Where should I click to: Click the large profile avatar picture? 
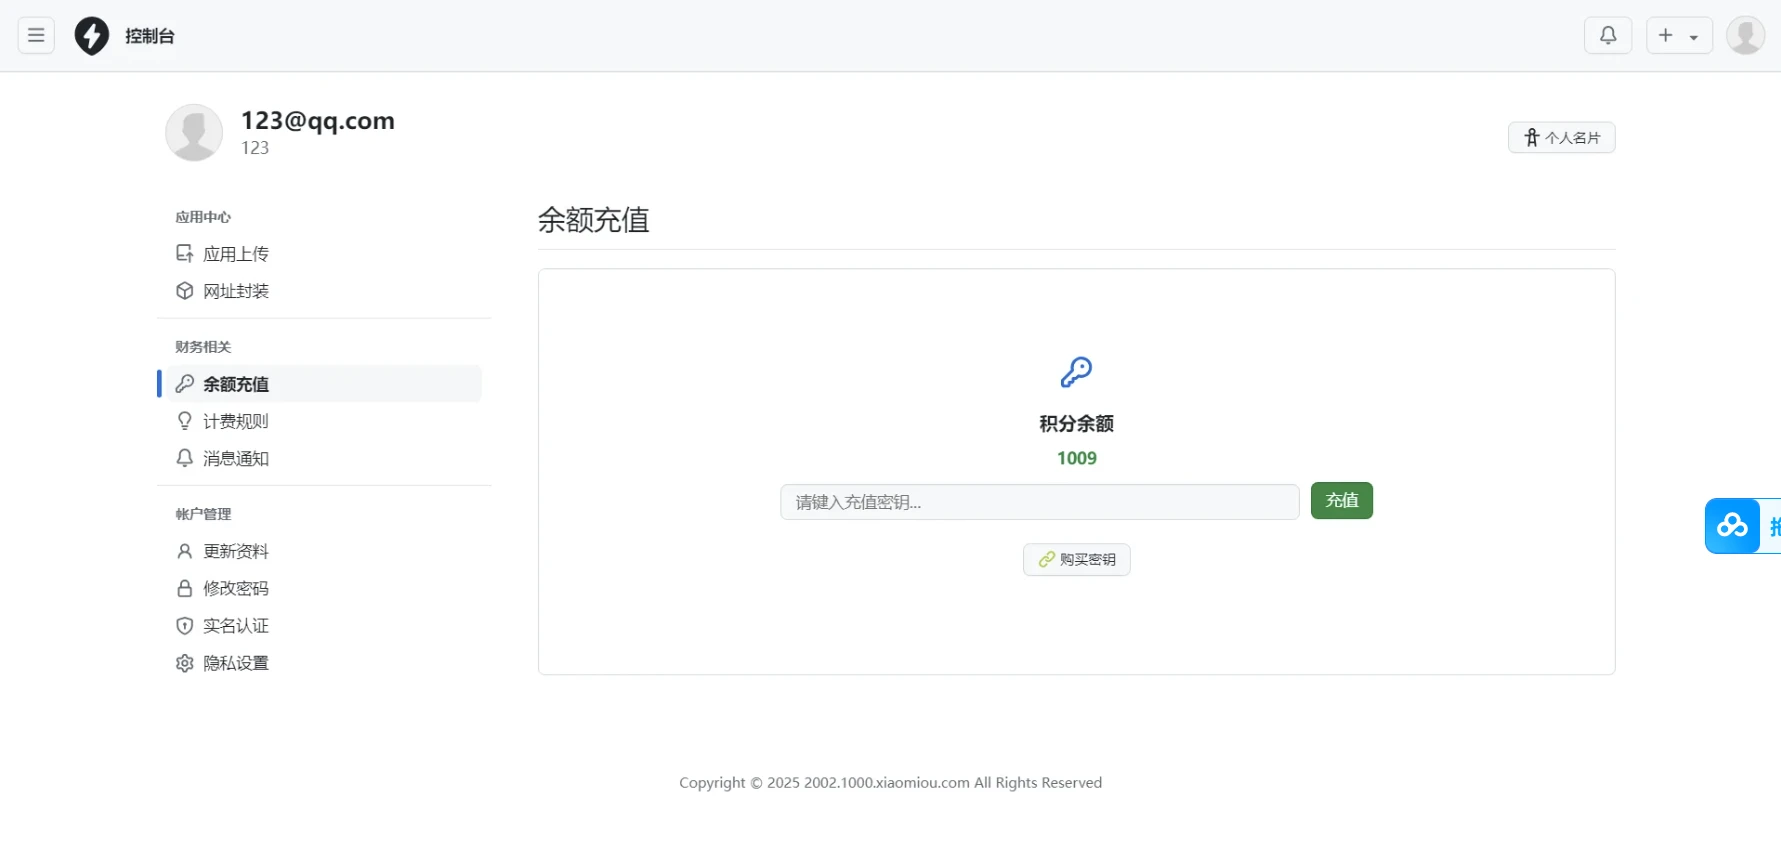pos(194,133)
